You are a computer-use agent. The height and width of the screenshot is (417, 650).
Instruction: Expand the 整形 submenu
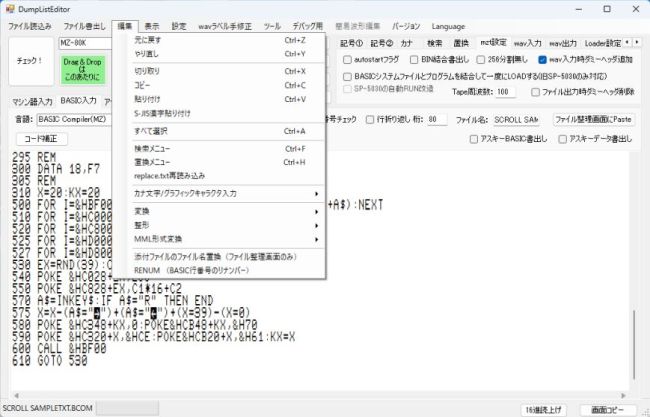[226, 225]
